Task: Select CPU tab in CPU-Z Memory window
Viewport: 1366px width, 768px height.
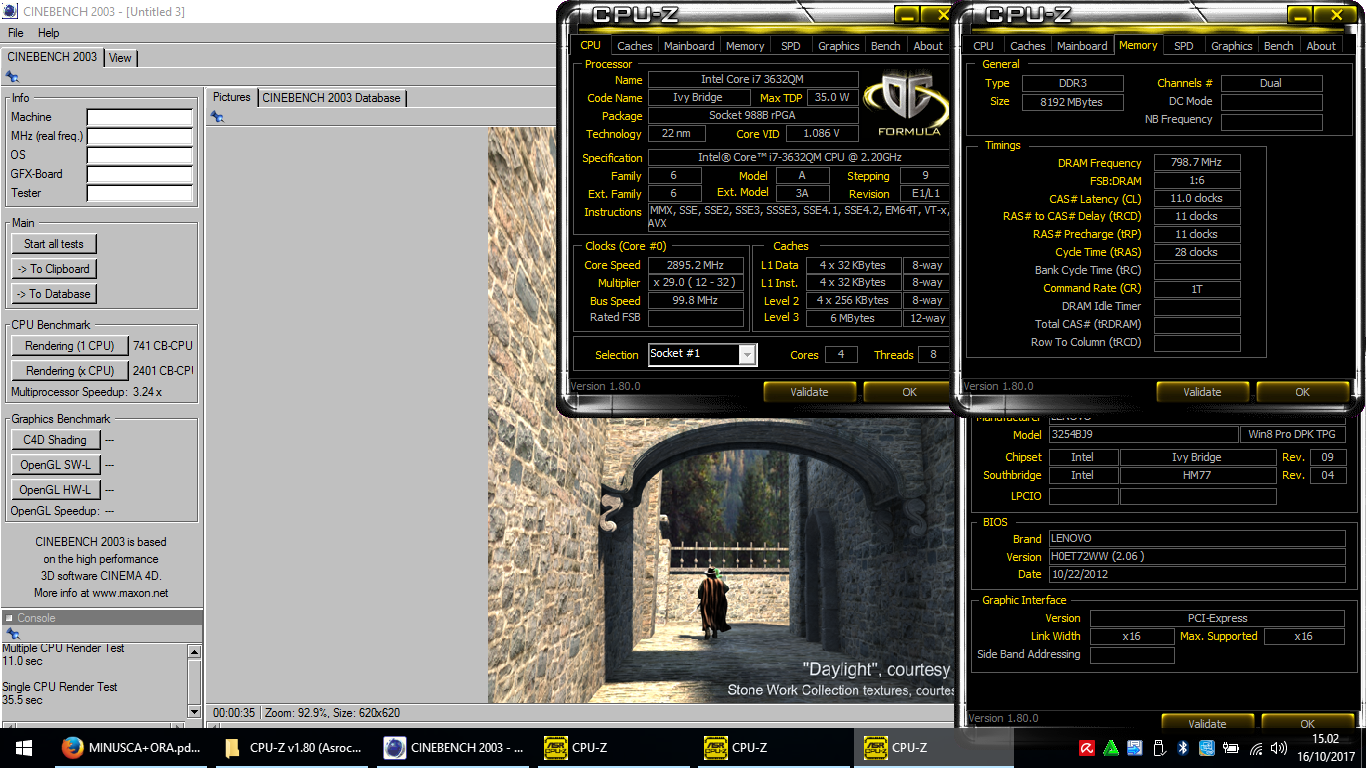Action: pyautogui.click(x=983, y=46)
